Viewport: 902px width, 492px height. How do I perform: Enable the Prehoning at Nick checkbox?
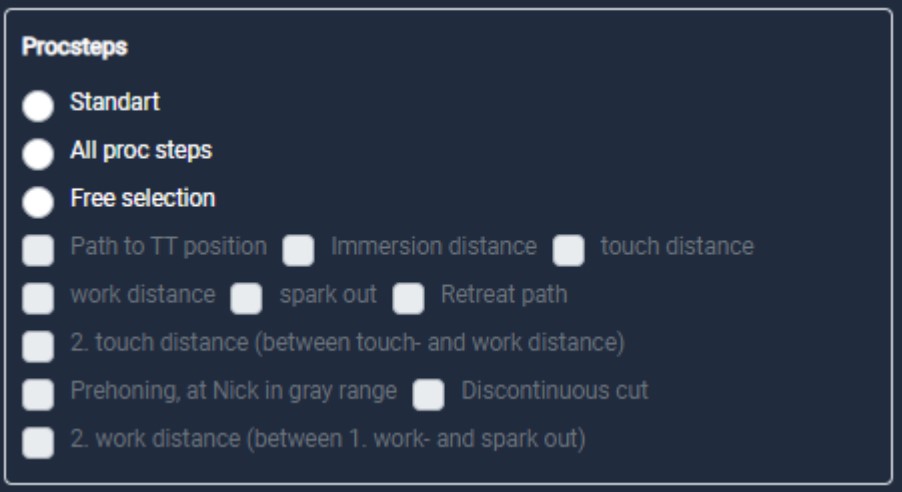coord(38,394)
